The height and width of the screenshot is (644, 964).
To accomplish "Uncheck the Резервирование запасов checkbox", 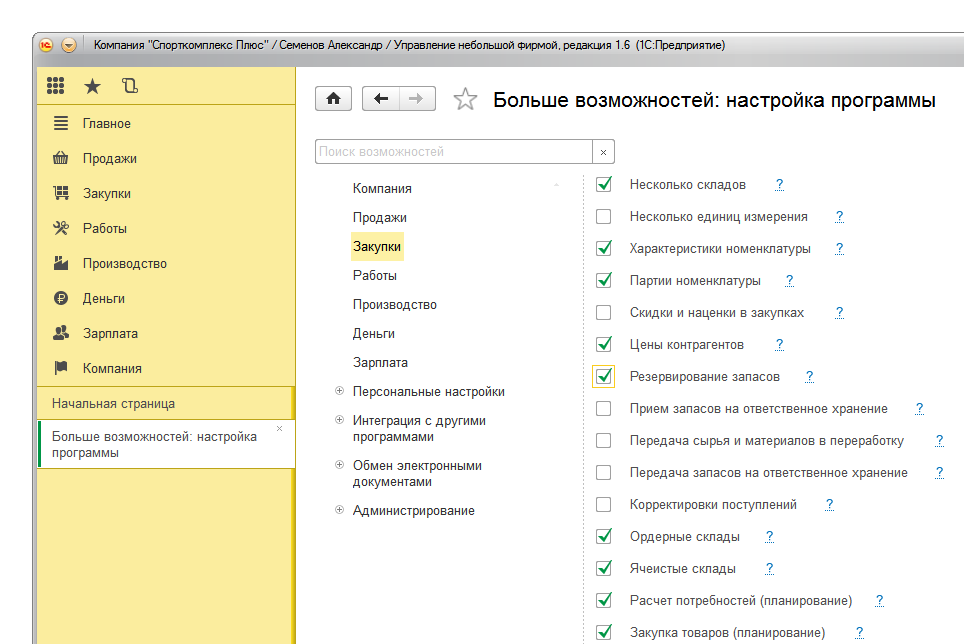I will pyautogui.click(x=603, y=377).
